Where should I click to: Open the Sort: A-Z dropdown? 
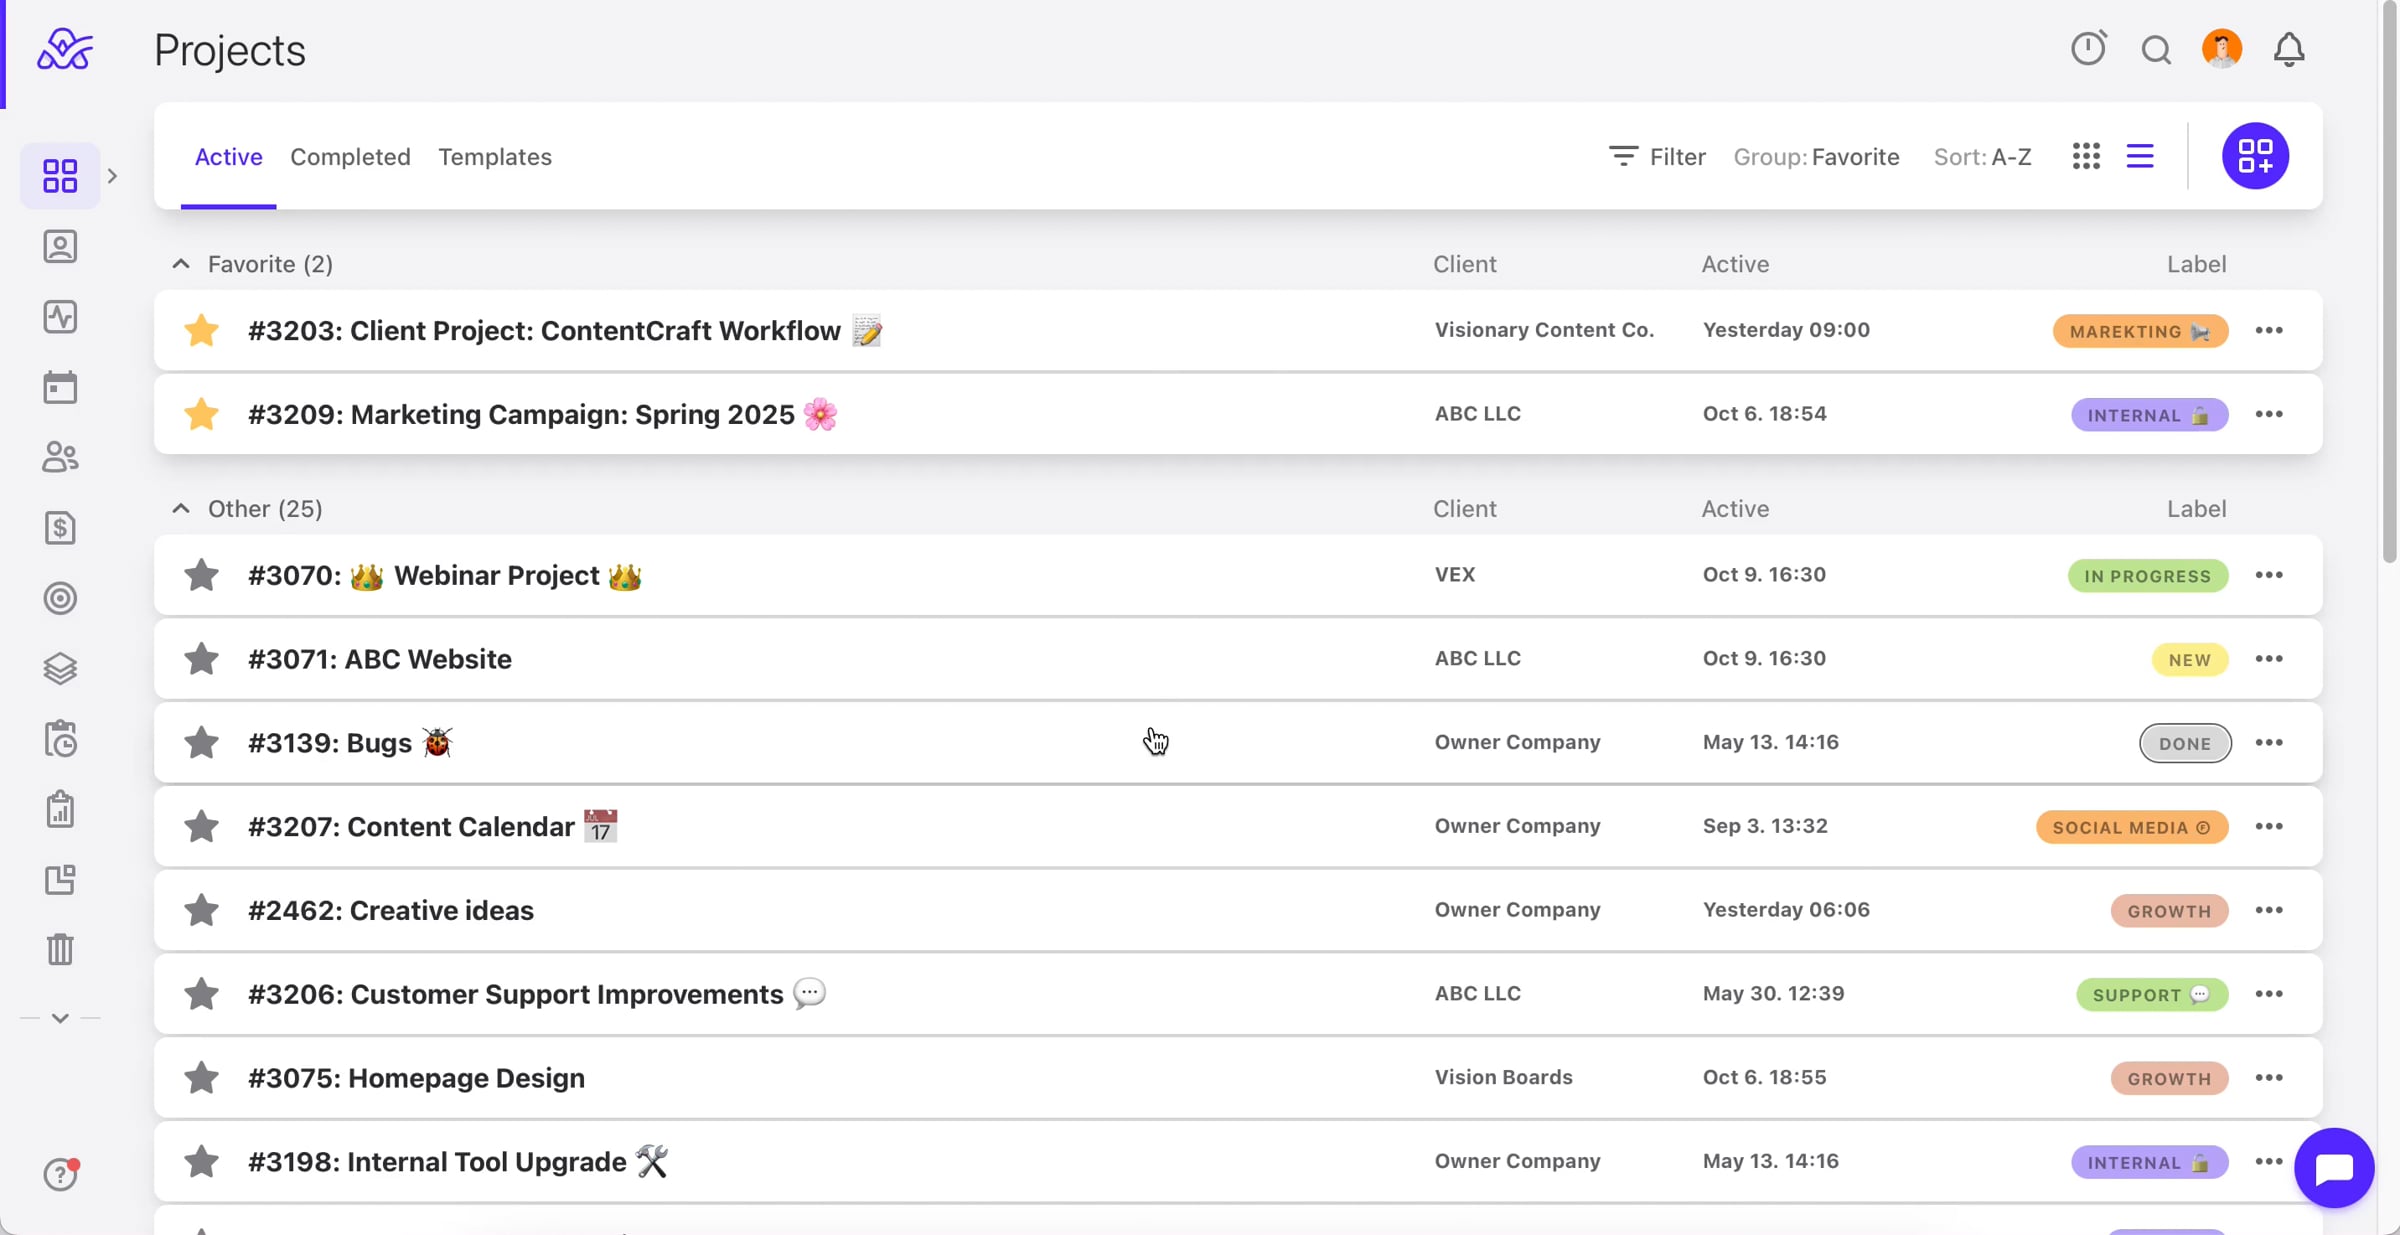1982,157
